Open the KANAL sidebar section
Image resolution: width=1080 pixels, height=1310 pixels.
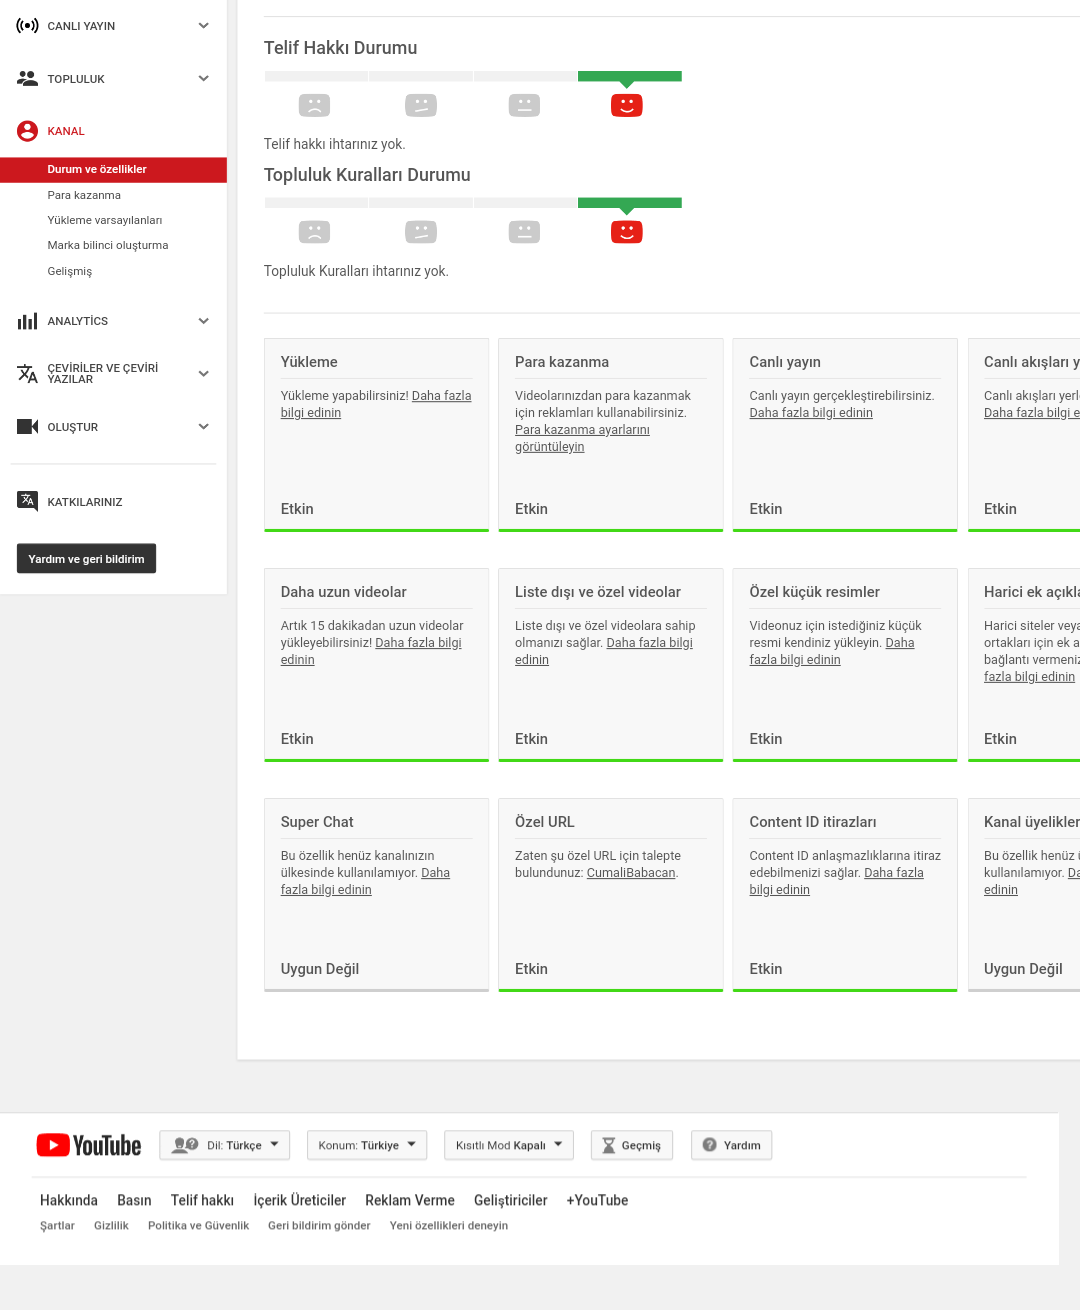tap(66, 131)
